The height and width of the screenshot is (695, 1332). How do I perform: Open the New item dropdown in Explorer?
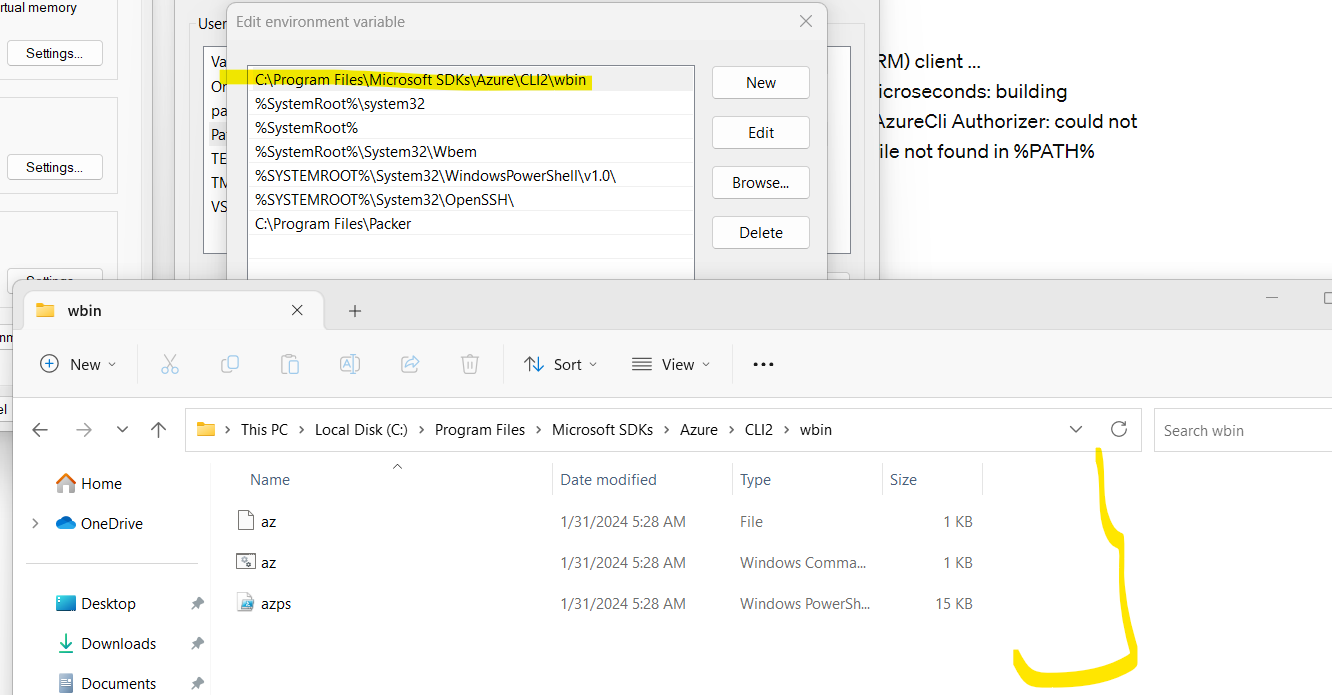78,365
